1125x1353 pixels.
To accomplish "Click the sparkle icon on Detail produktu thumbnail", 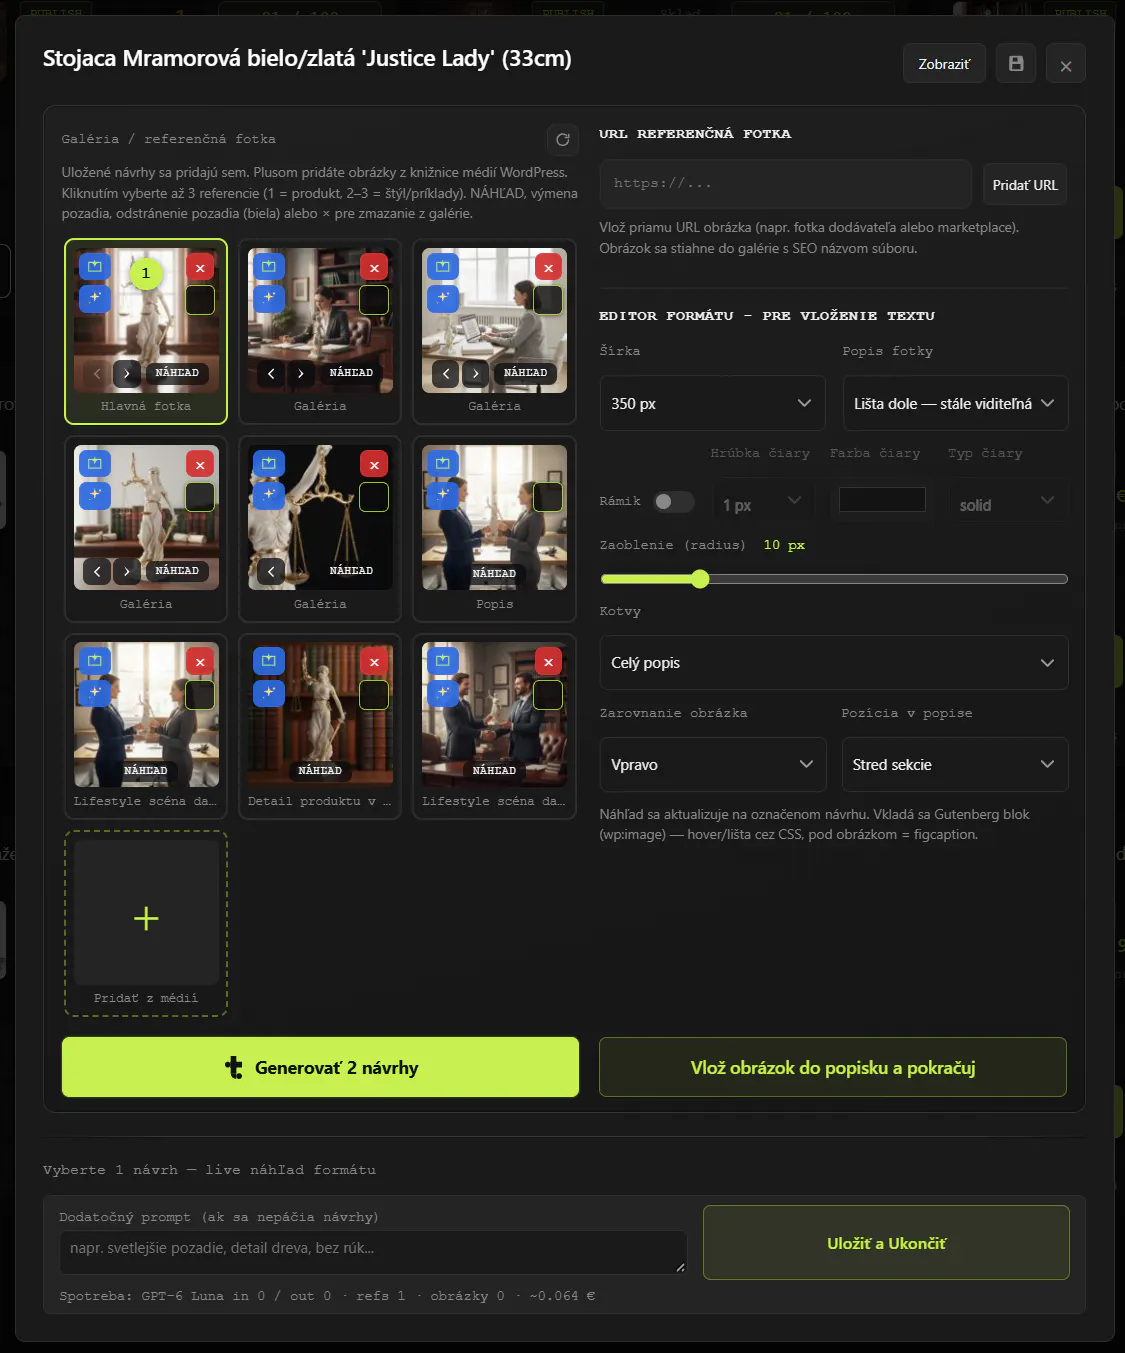I will point(269,691).
